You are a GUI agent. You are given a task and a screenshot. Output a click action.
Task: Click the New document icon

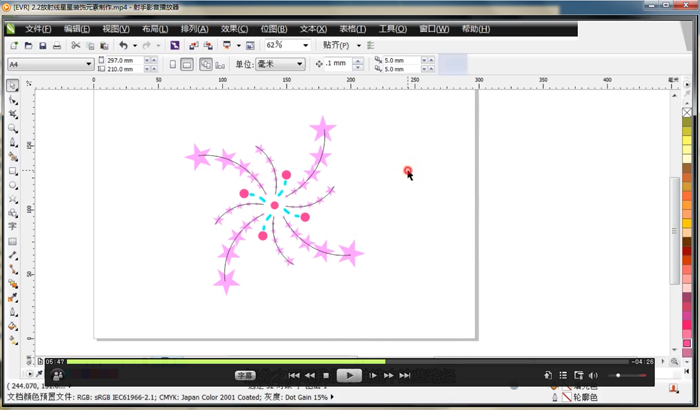click(x=13, y=46)
